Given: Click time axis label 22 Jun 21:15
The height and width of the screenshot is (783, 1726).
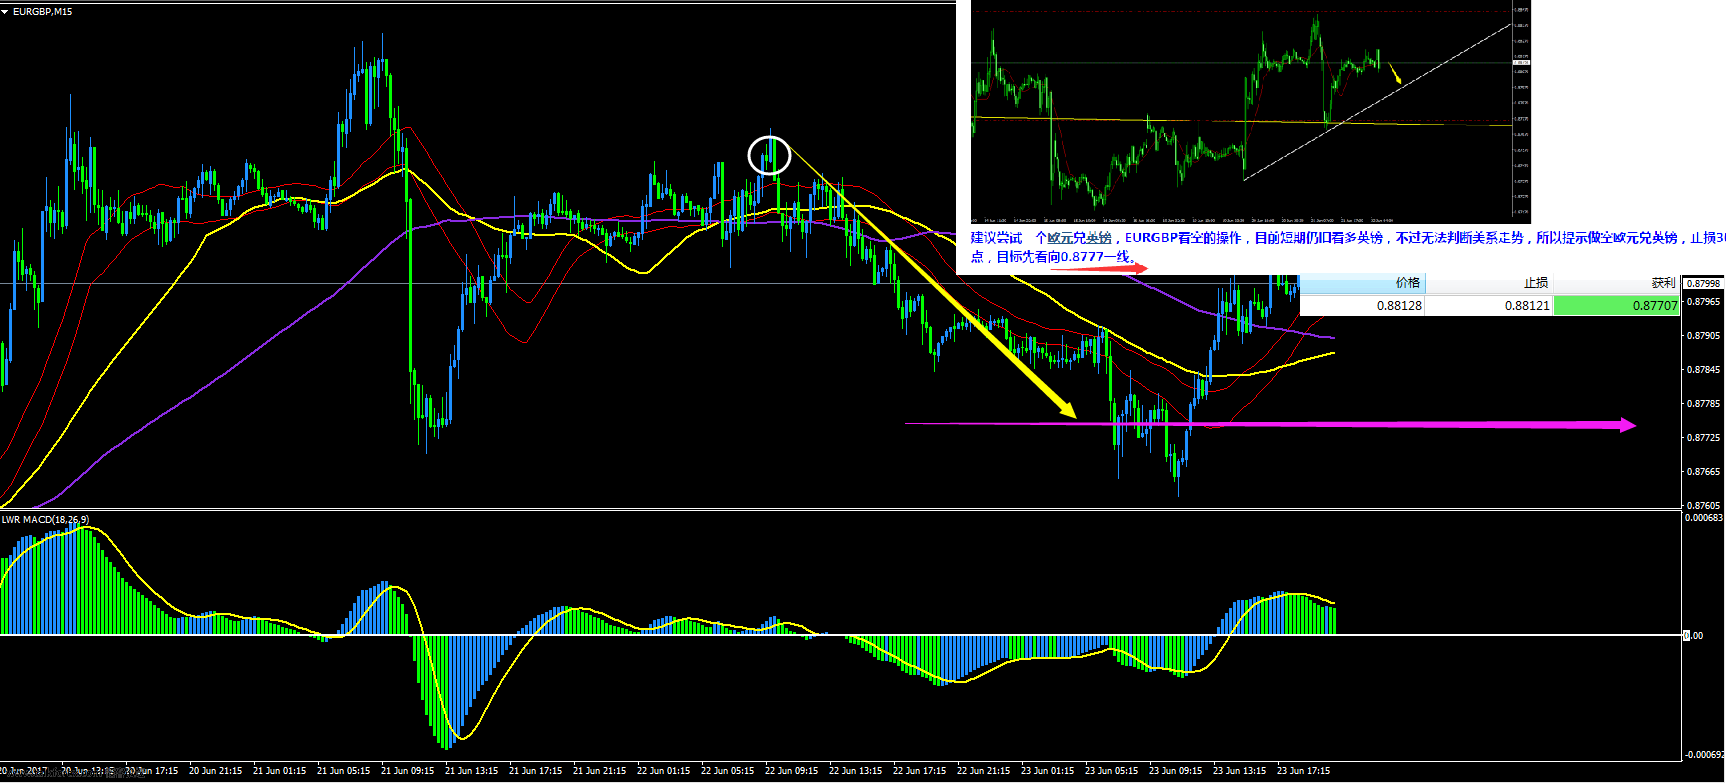Looking at the screenshot, I should click(983, 771).
